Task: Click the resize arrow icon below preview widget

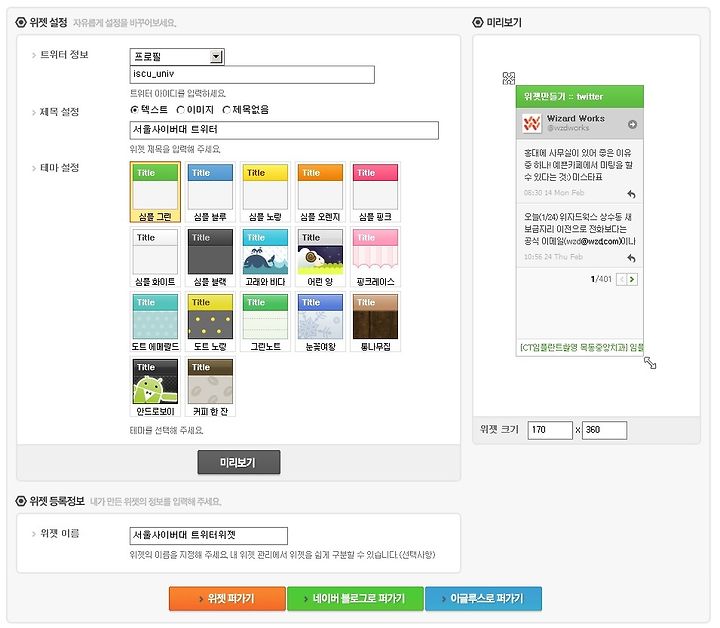Action: [x=650, y=363]
